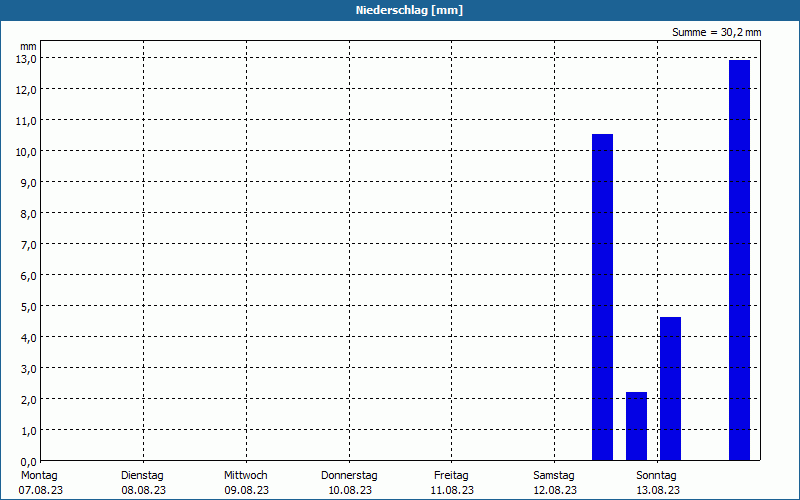Click the 'Freitag' axis label

point(451,475)
